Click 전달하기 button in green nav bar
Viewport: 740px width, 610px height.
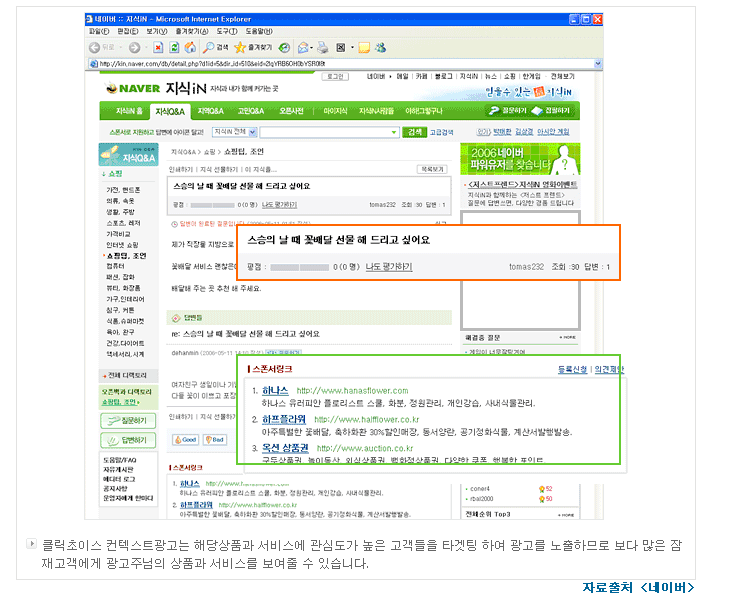pos(551,110)
